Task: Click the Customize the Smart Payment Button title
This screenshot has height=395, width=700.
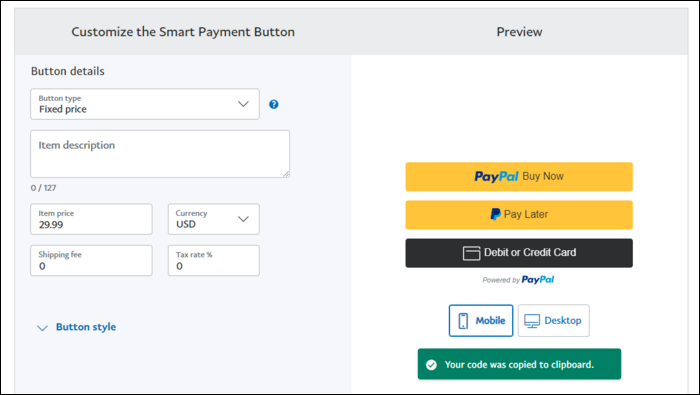Action: [183, 32]
